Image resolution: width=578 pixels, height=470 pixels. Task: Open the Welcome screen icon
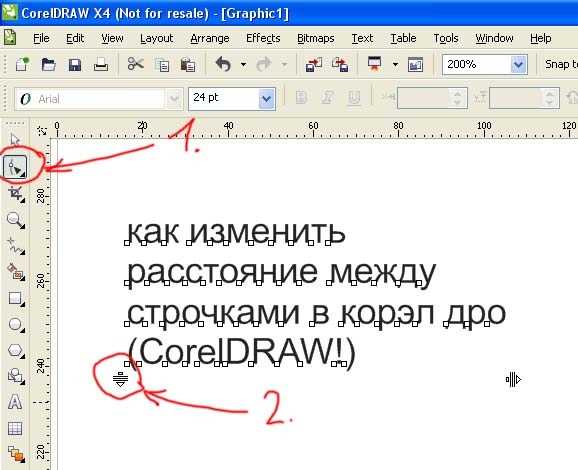[x=415, y=65]
